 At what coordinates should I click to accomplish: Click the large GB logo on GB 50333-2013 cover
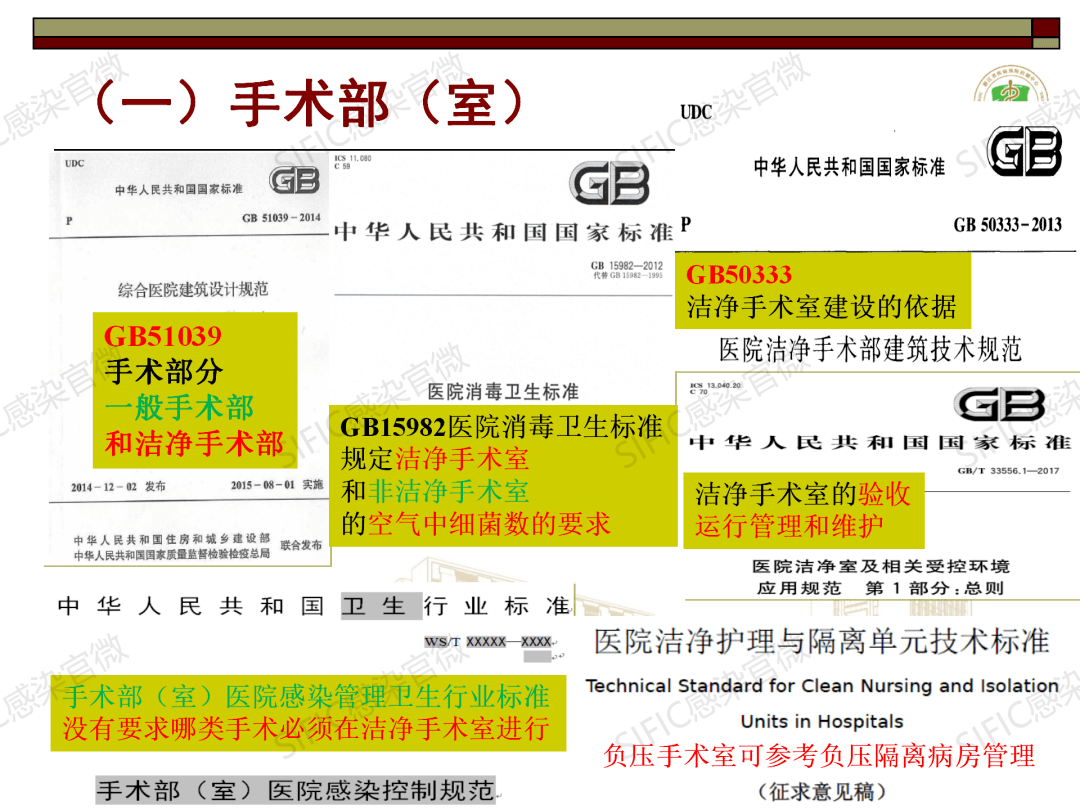coord(1024,151)
